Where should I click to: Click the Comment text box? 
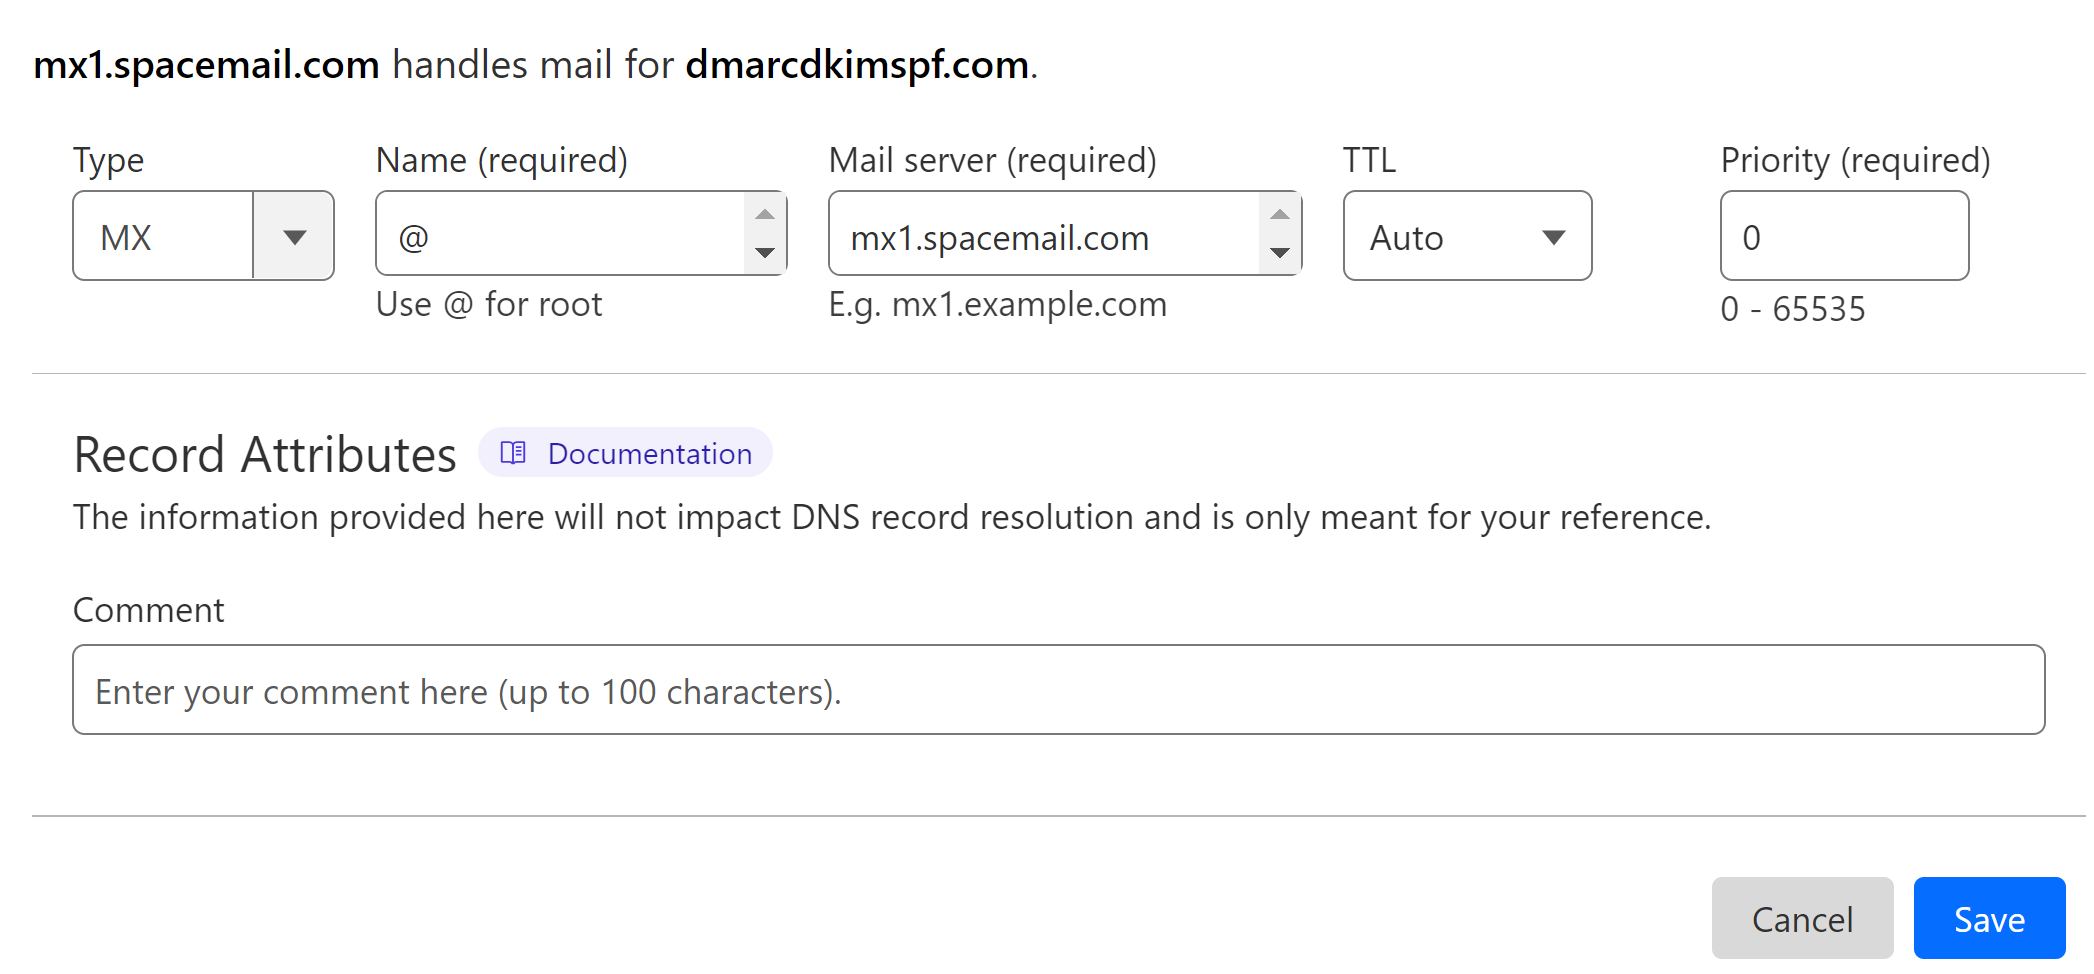click(1059, 690)
